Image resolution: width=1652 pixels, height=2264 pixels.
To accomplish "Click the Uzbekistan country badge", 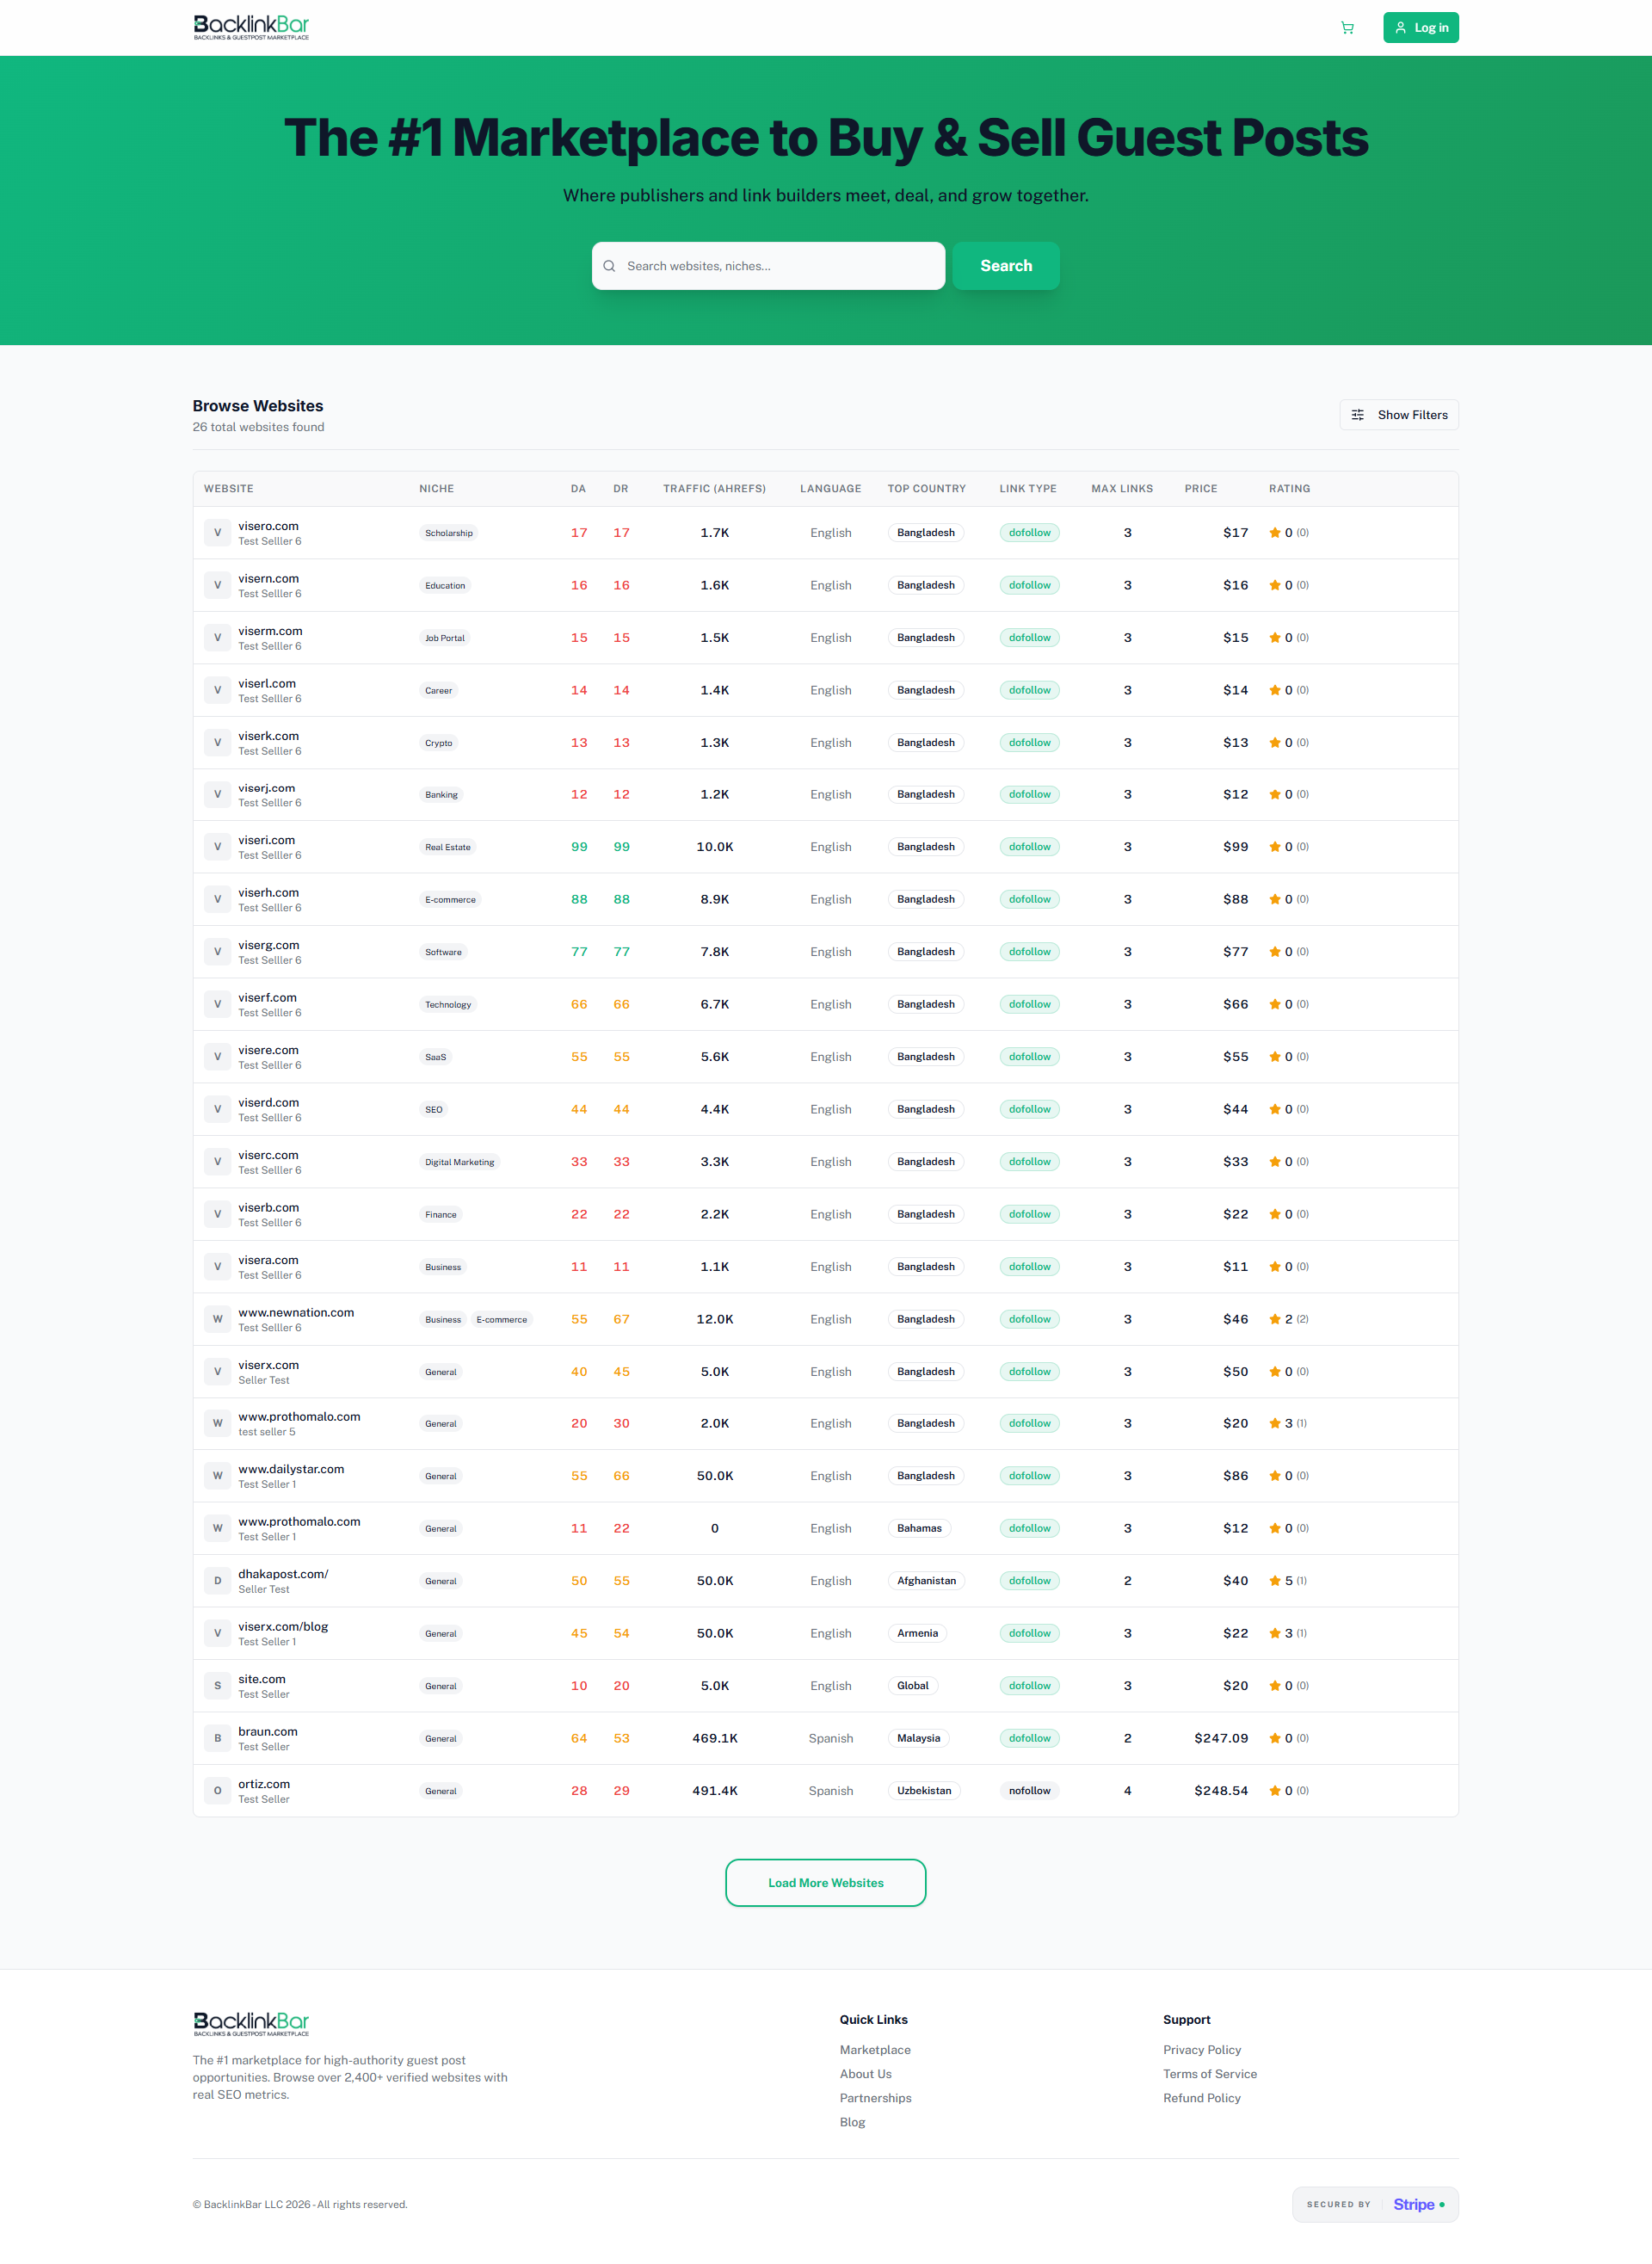I will point(924,1791).
